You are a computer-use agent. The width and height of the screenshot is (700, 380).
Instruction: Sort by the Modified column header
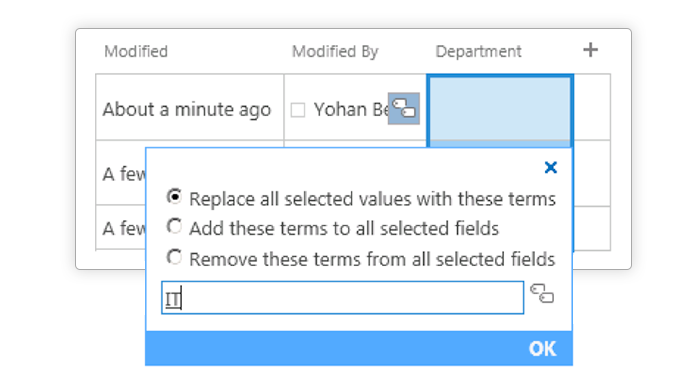(136, 52)
